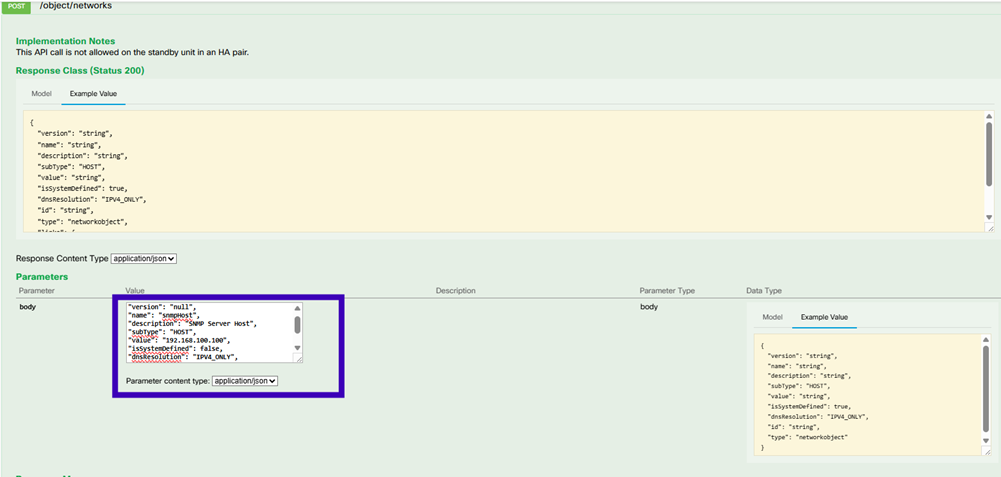
Task: Click "body" under Parameter Type column
Action: pos(649,307)
